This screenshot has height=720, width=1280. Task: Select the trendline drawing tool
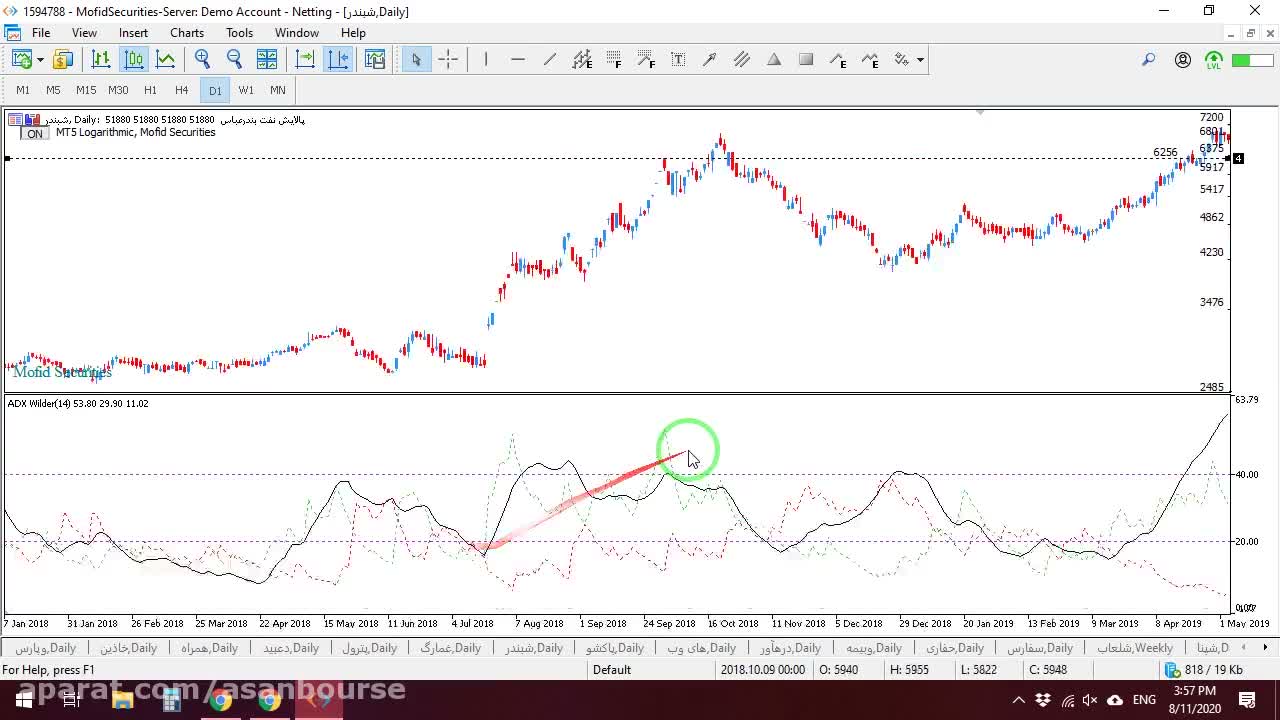point(550,60)
